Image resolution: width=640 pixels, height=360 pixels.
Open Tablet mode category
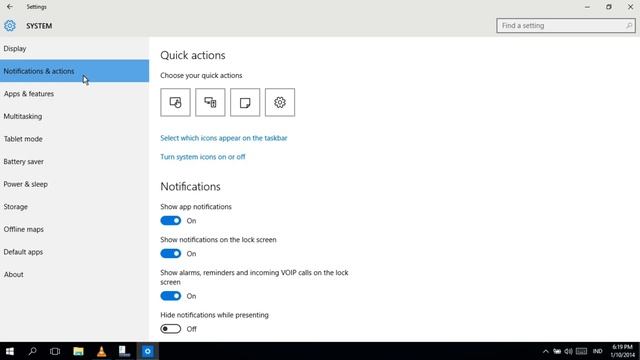(x=74, y=139)
